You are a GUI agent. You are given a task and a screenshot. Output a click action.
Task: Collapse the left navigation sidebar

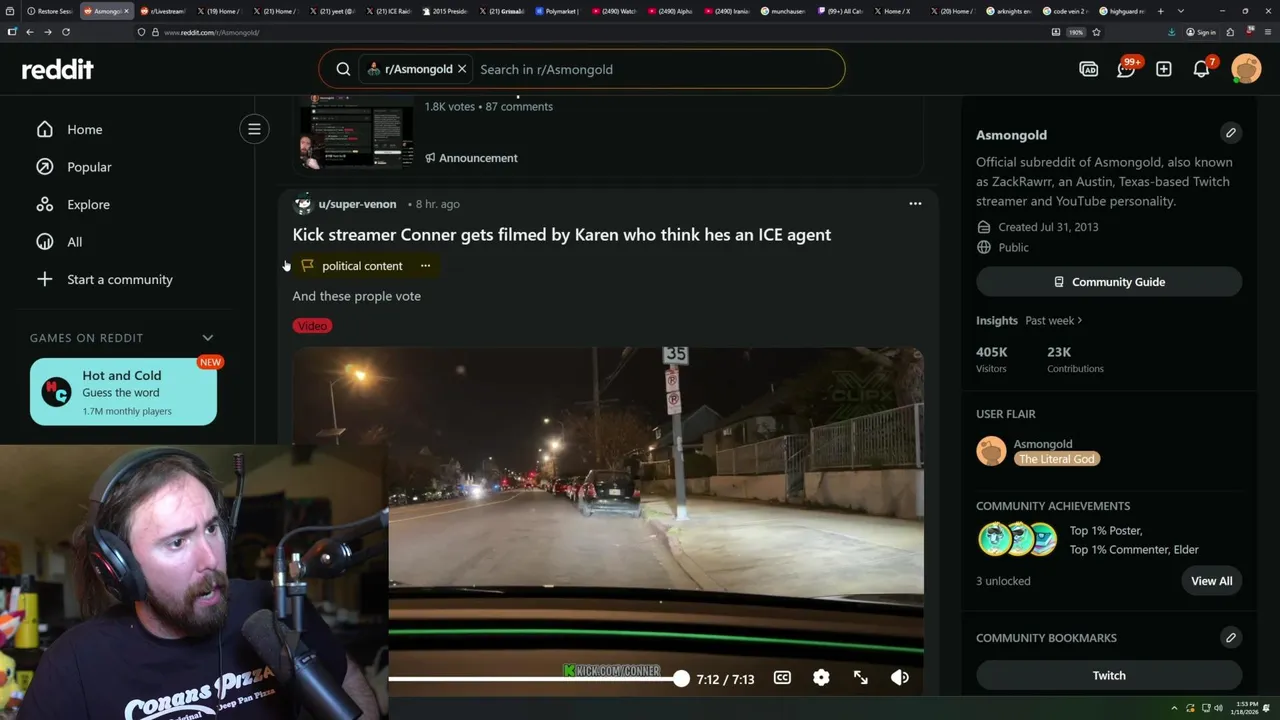pos(254,129)
